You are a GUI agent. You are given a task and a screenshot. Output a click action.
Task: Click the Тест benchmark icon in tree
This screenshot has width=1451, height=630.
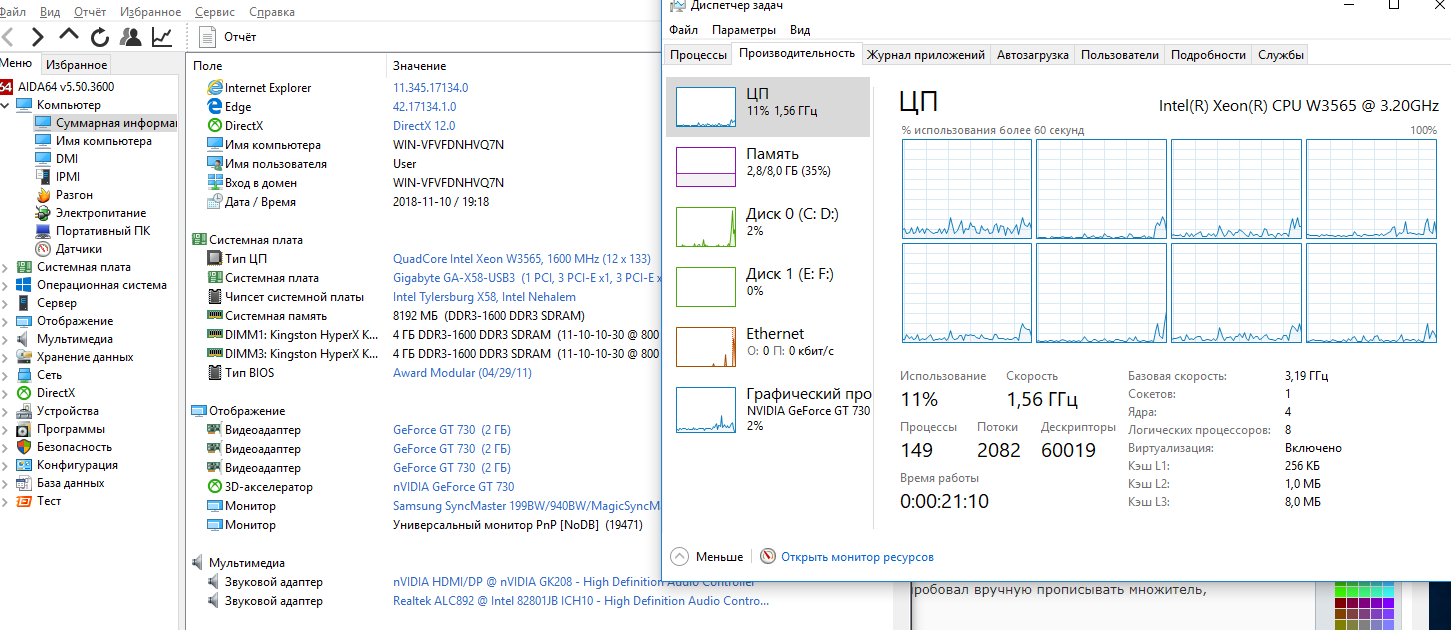point(24,501)
